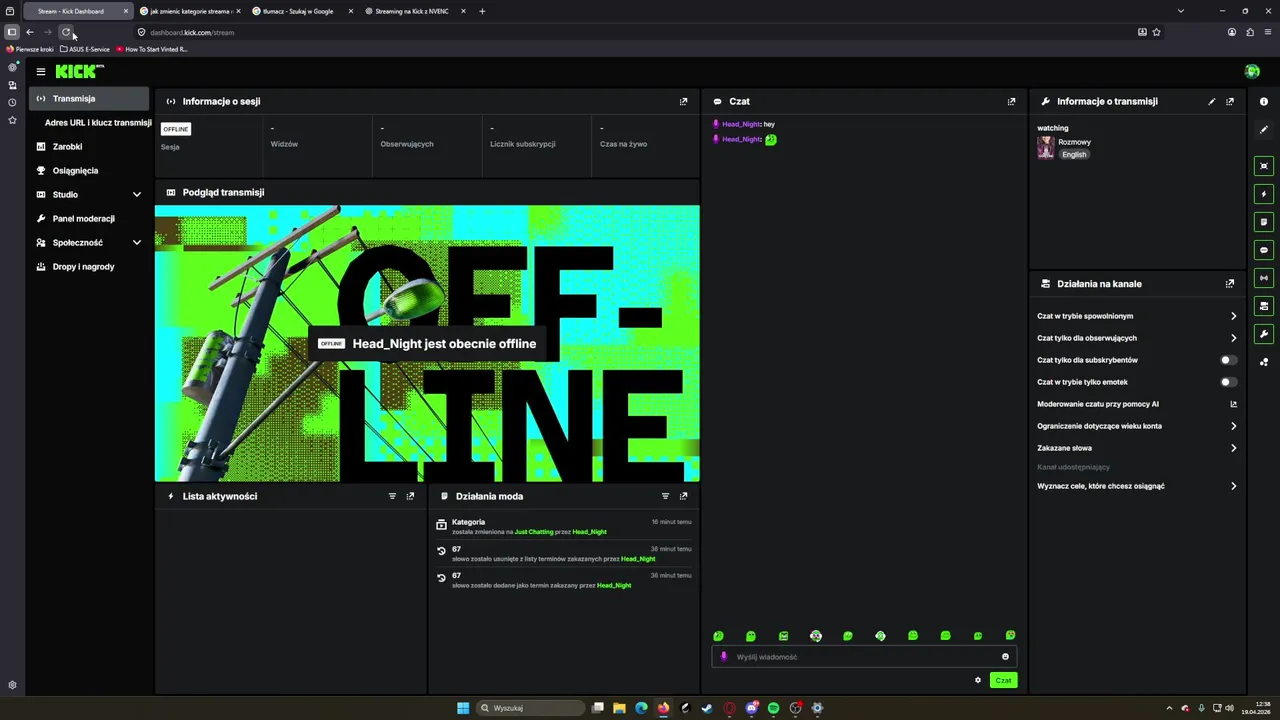Viewport: 1280px width, 720px height.
Task: Open the hamburger menu next to Kick logo
Action: click(41, 72)
